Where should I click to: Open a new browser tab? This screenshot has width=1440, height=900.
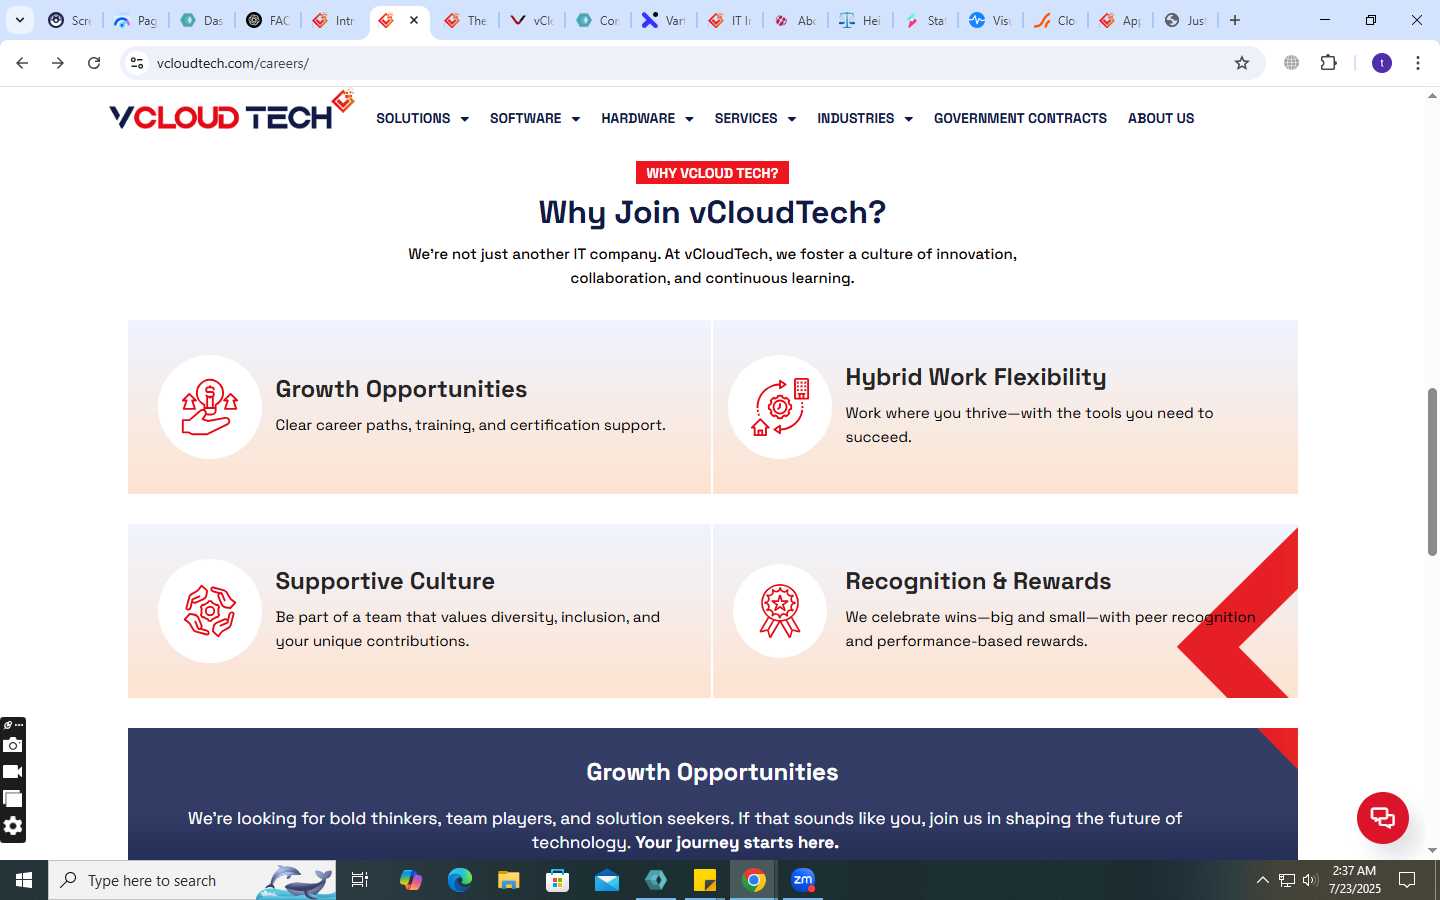tap(1235, 20)
